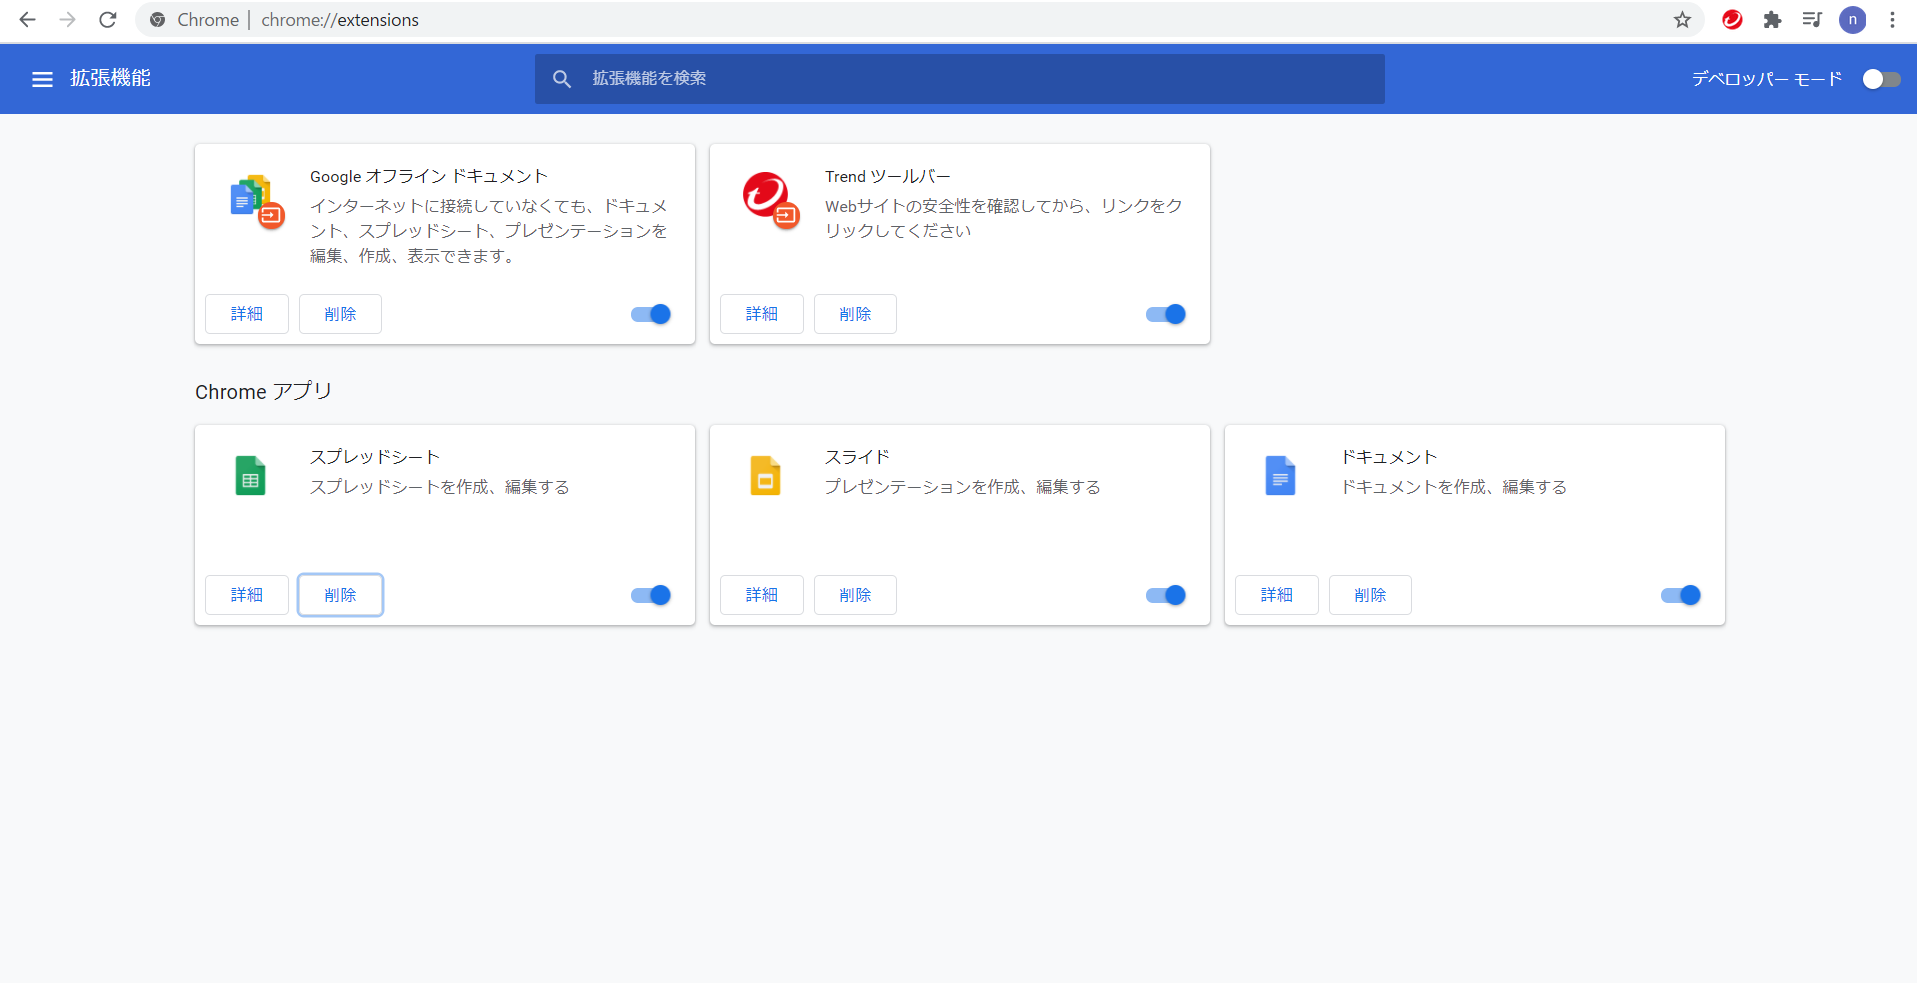Click the search magnifier icon
The width and height of the screenshot is (1917, 983).
562,79
